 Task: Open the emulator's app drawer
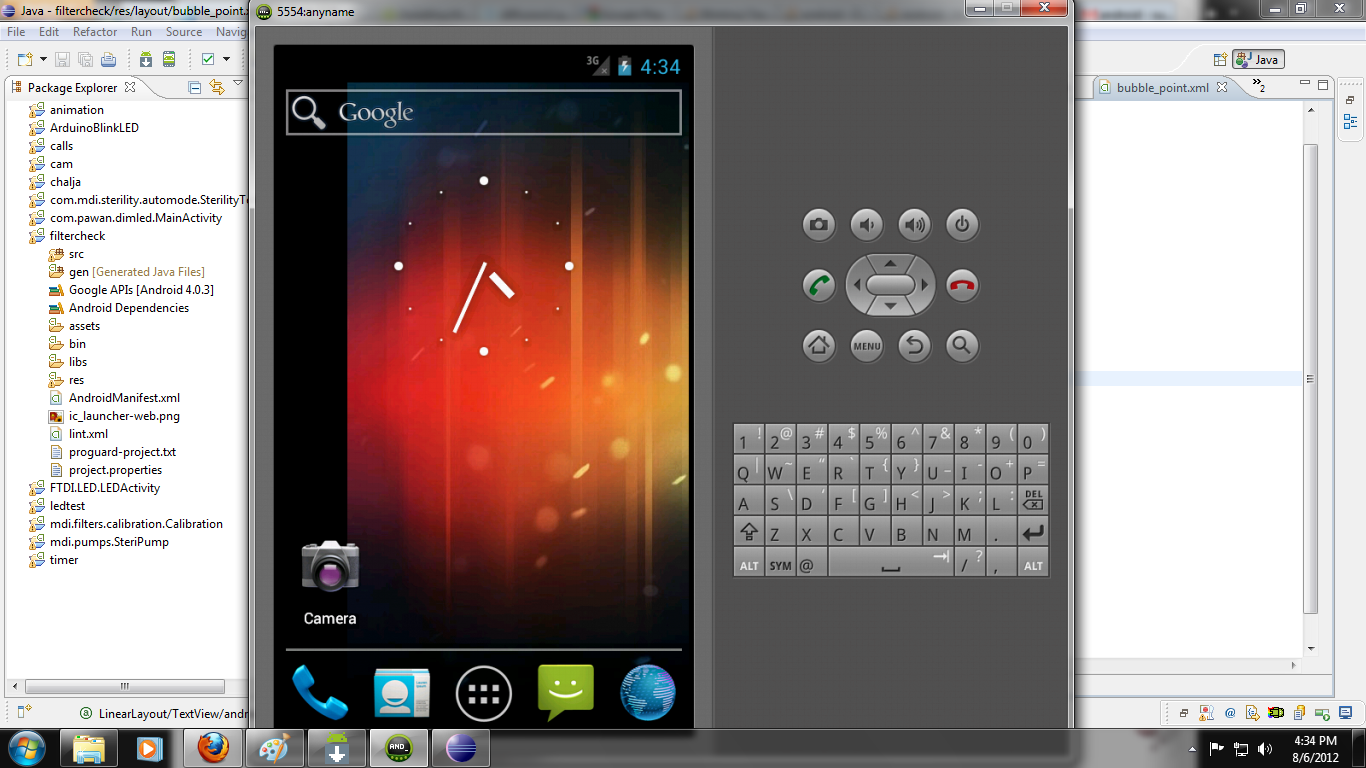[x=484, y=693]
